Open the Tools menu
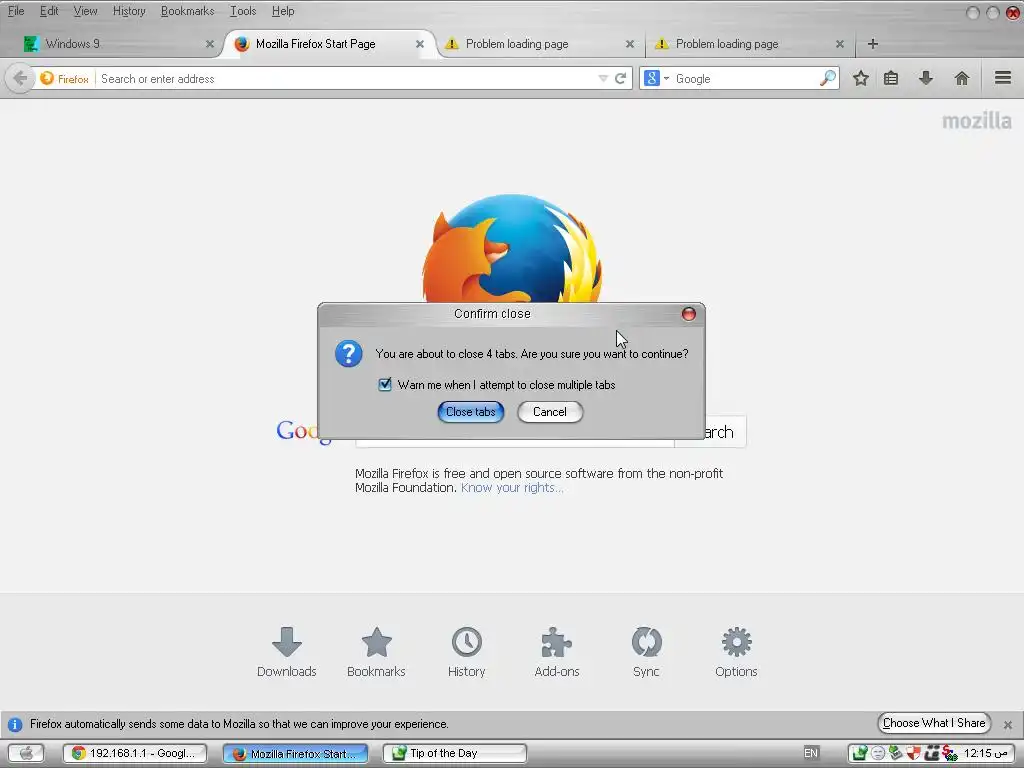The width and height of the screenshot is (1024, 768). tap(243, 11)
